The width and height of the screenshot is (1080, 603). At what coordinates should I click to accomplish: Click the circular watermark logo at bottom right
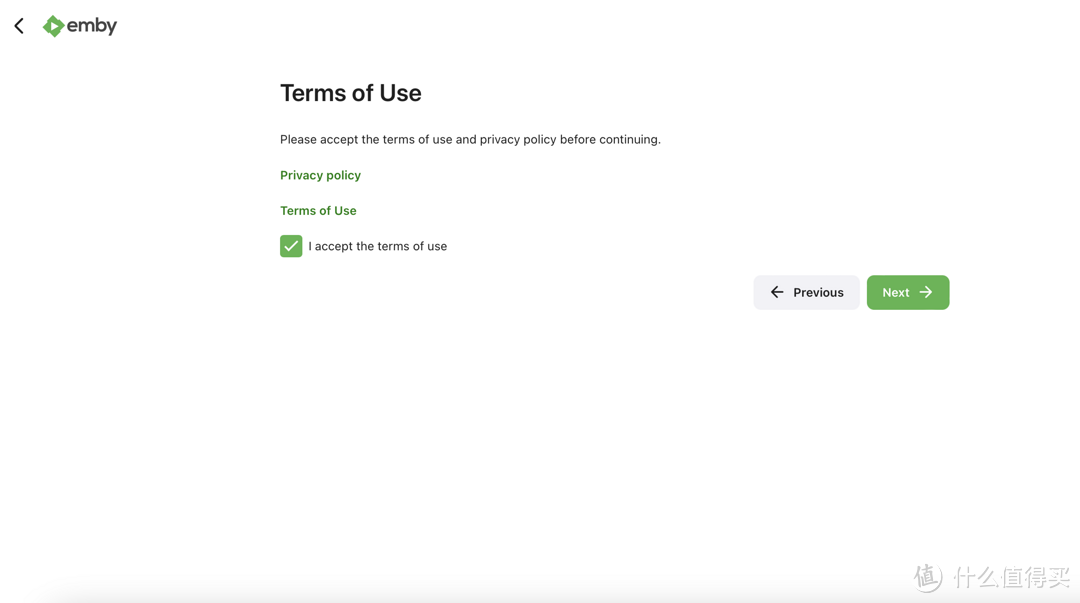point(928,577)
